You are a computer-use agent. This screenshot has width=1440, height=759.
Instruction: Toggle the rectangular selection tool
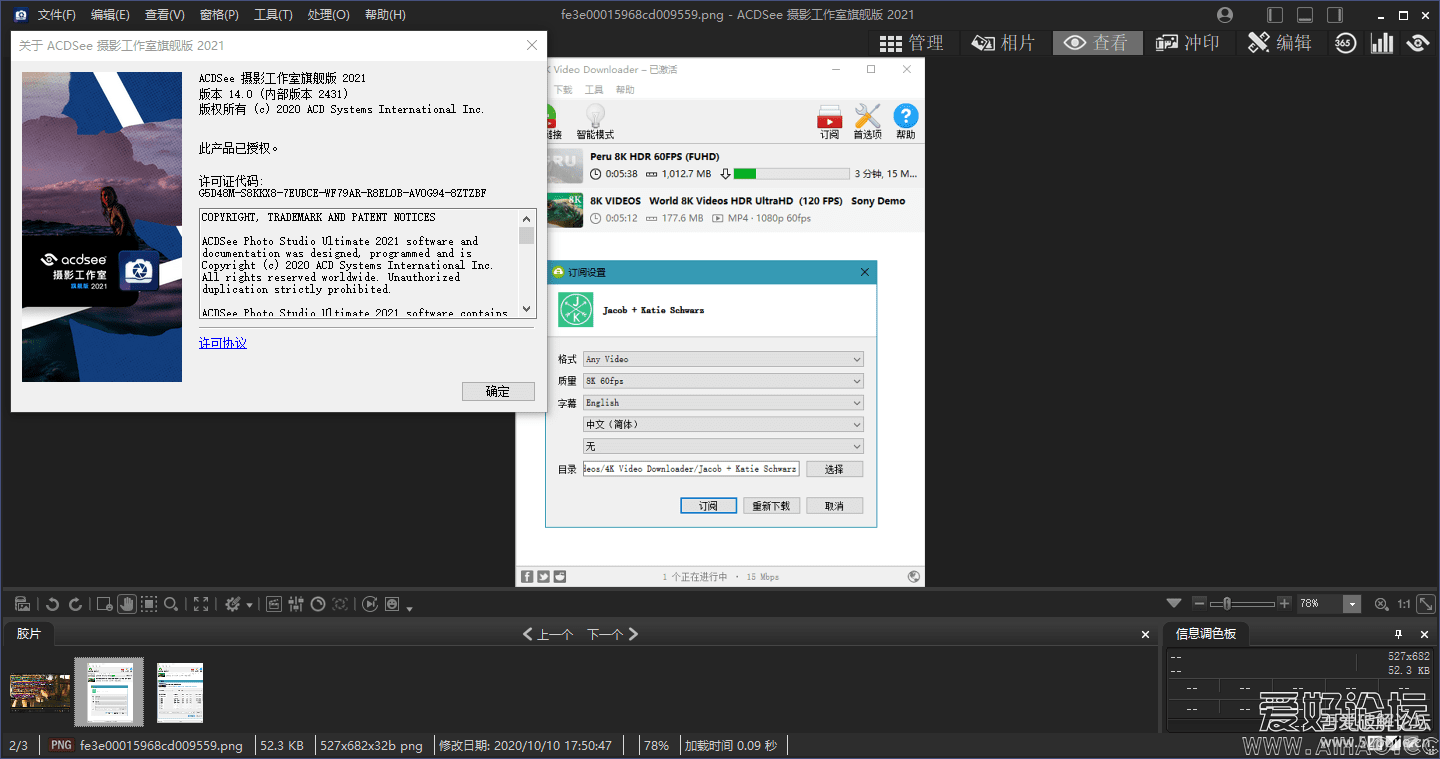tap(149, 604)
